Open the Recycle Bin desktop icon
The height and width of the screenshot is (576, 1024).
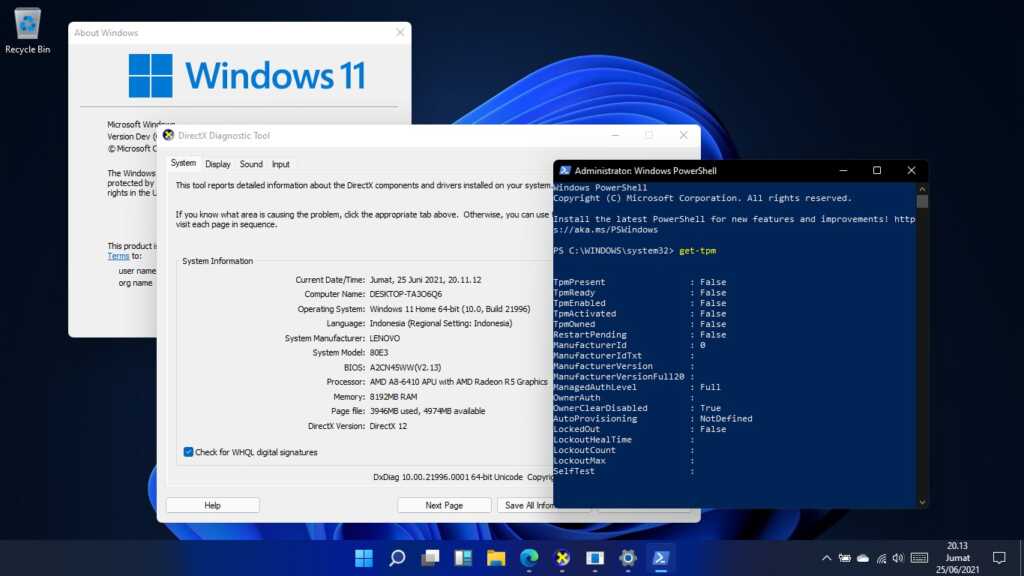(x=27, y=31)
